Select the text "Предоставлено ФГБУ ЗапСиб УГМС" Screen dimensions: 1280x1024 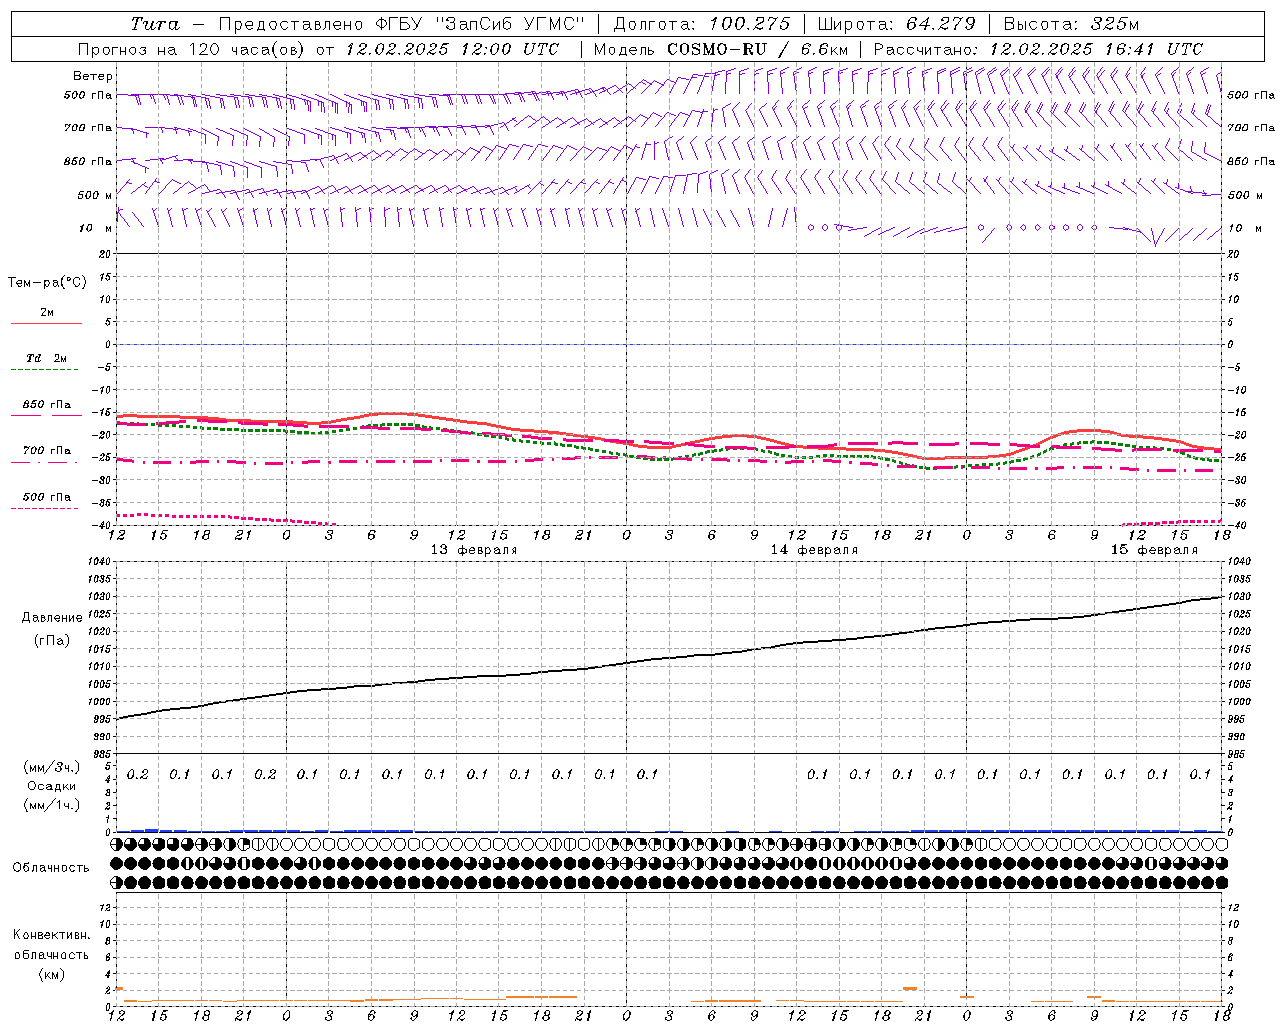(x=401, y=24)
